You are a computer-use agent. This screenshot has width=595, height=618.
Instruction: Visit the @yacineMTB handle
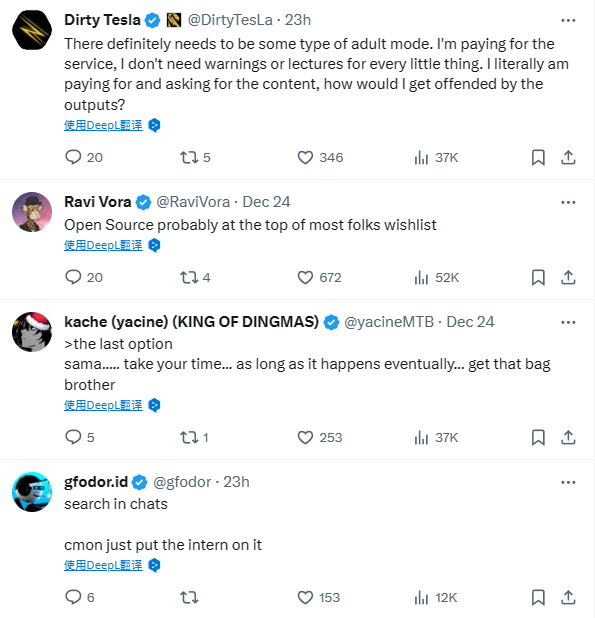point(389,322)
